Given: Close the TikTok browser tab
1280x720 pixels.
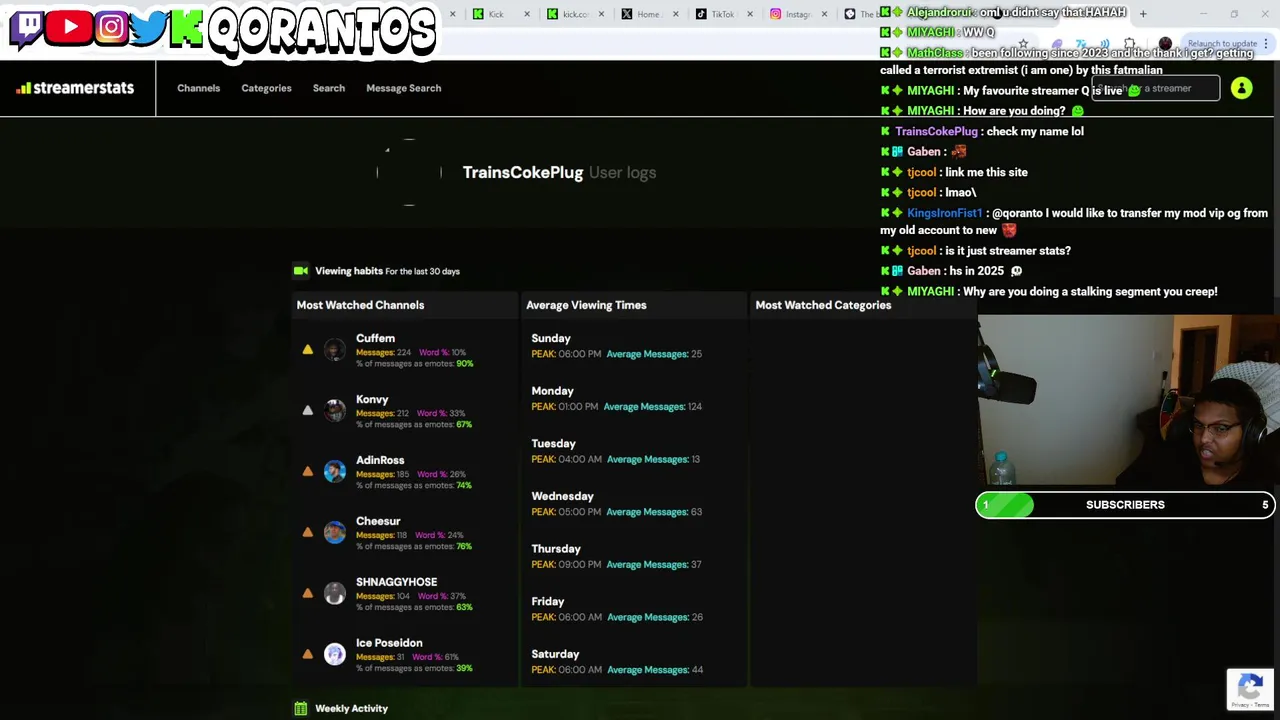Looking at the screenshot, I should pyautogui.click(x=751, y=14).
